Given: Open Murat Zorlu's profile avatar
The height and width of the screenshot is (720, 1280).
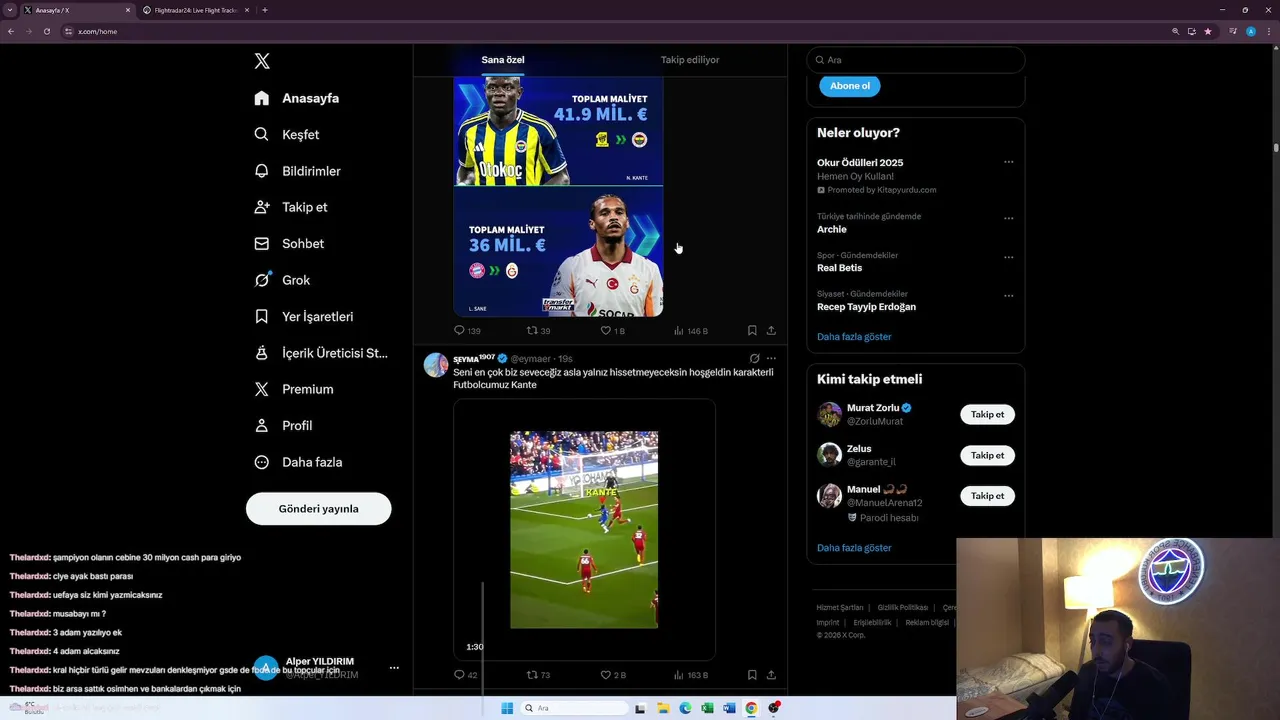Looking at the screenshot, I should [x=829, y=414].
